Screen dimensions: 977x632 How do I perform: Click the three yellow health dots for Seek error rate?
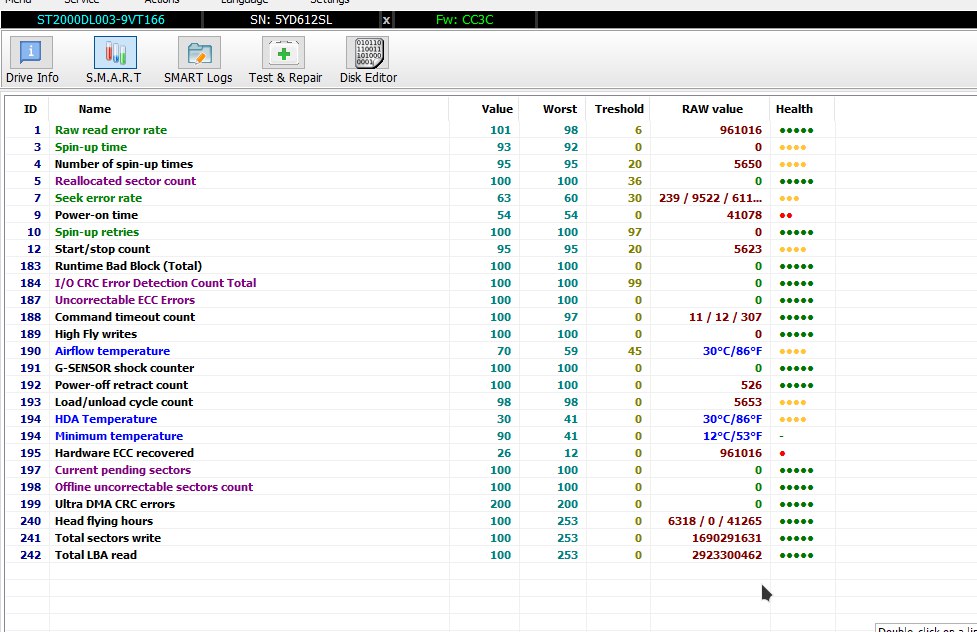[789, 199]
